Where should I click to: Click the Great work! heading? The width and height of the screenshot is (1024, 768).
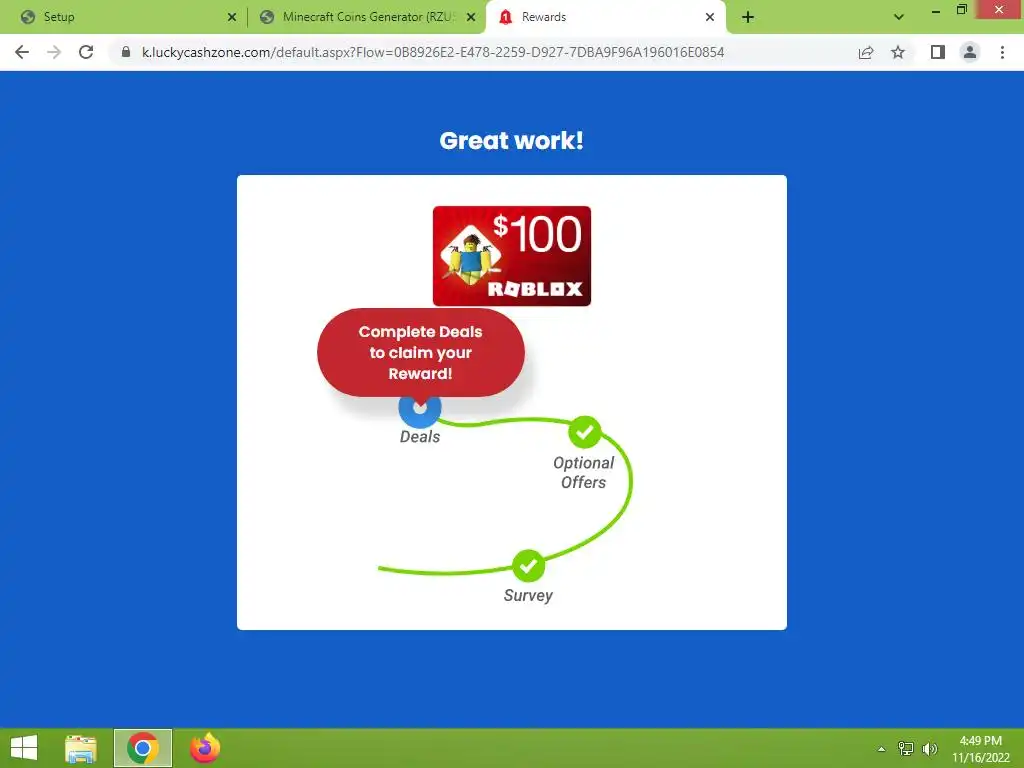tap(511, 140)
